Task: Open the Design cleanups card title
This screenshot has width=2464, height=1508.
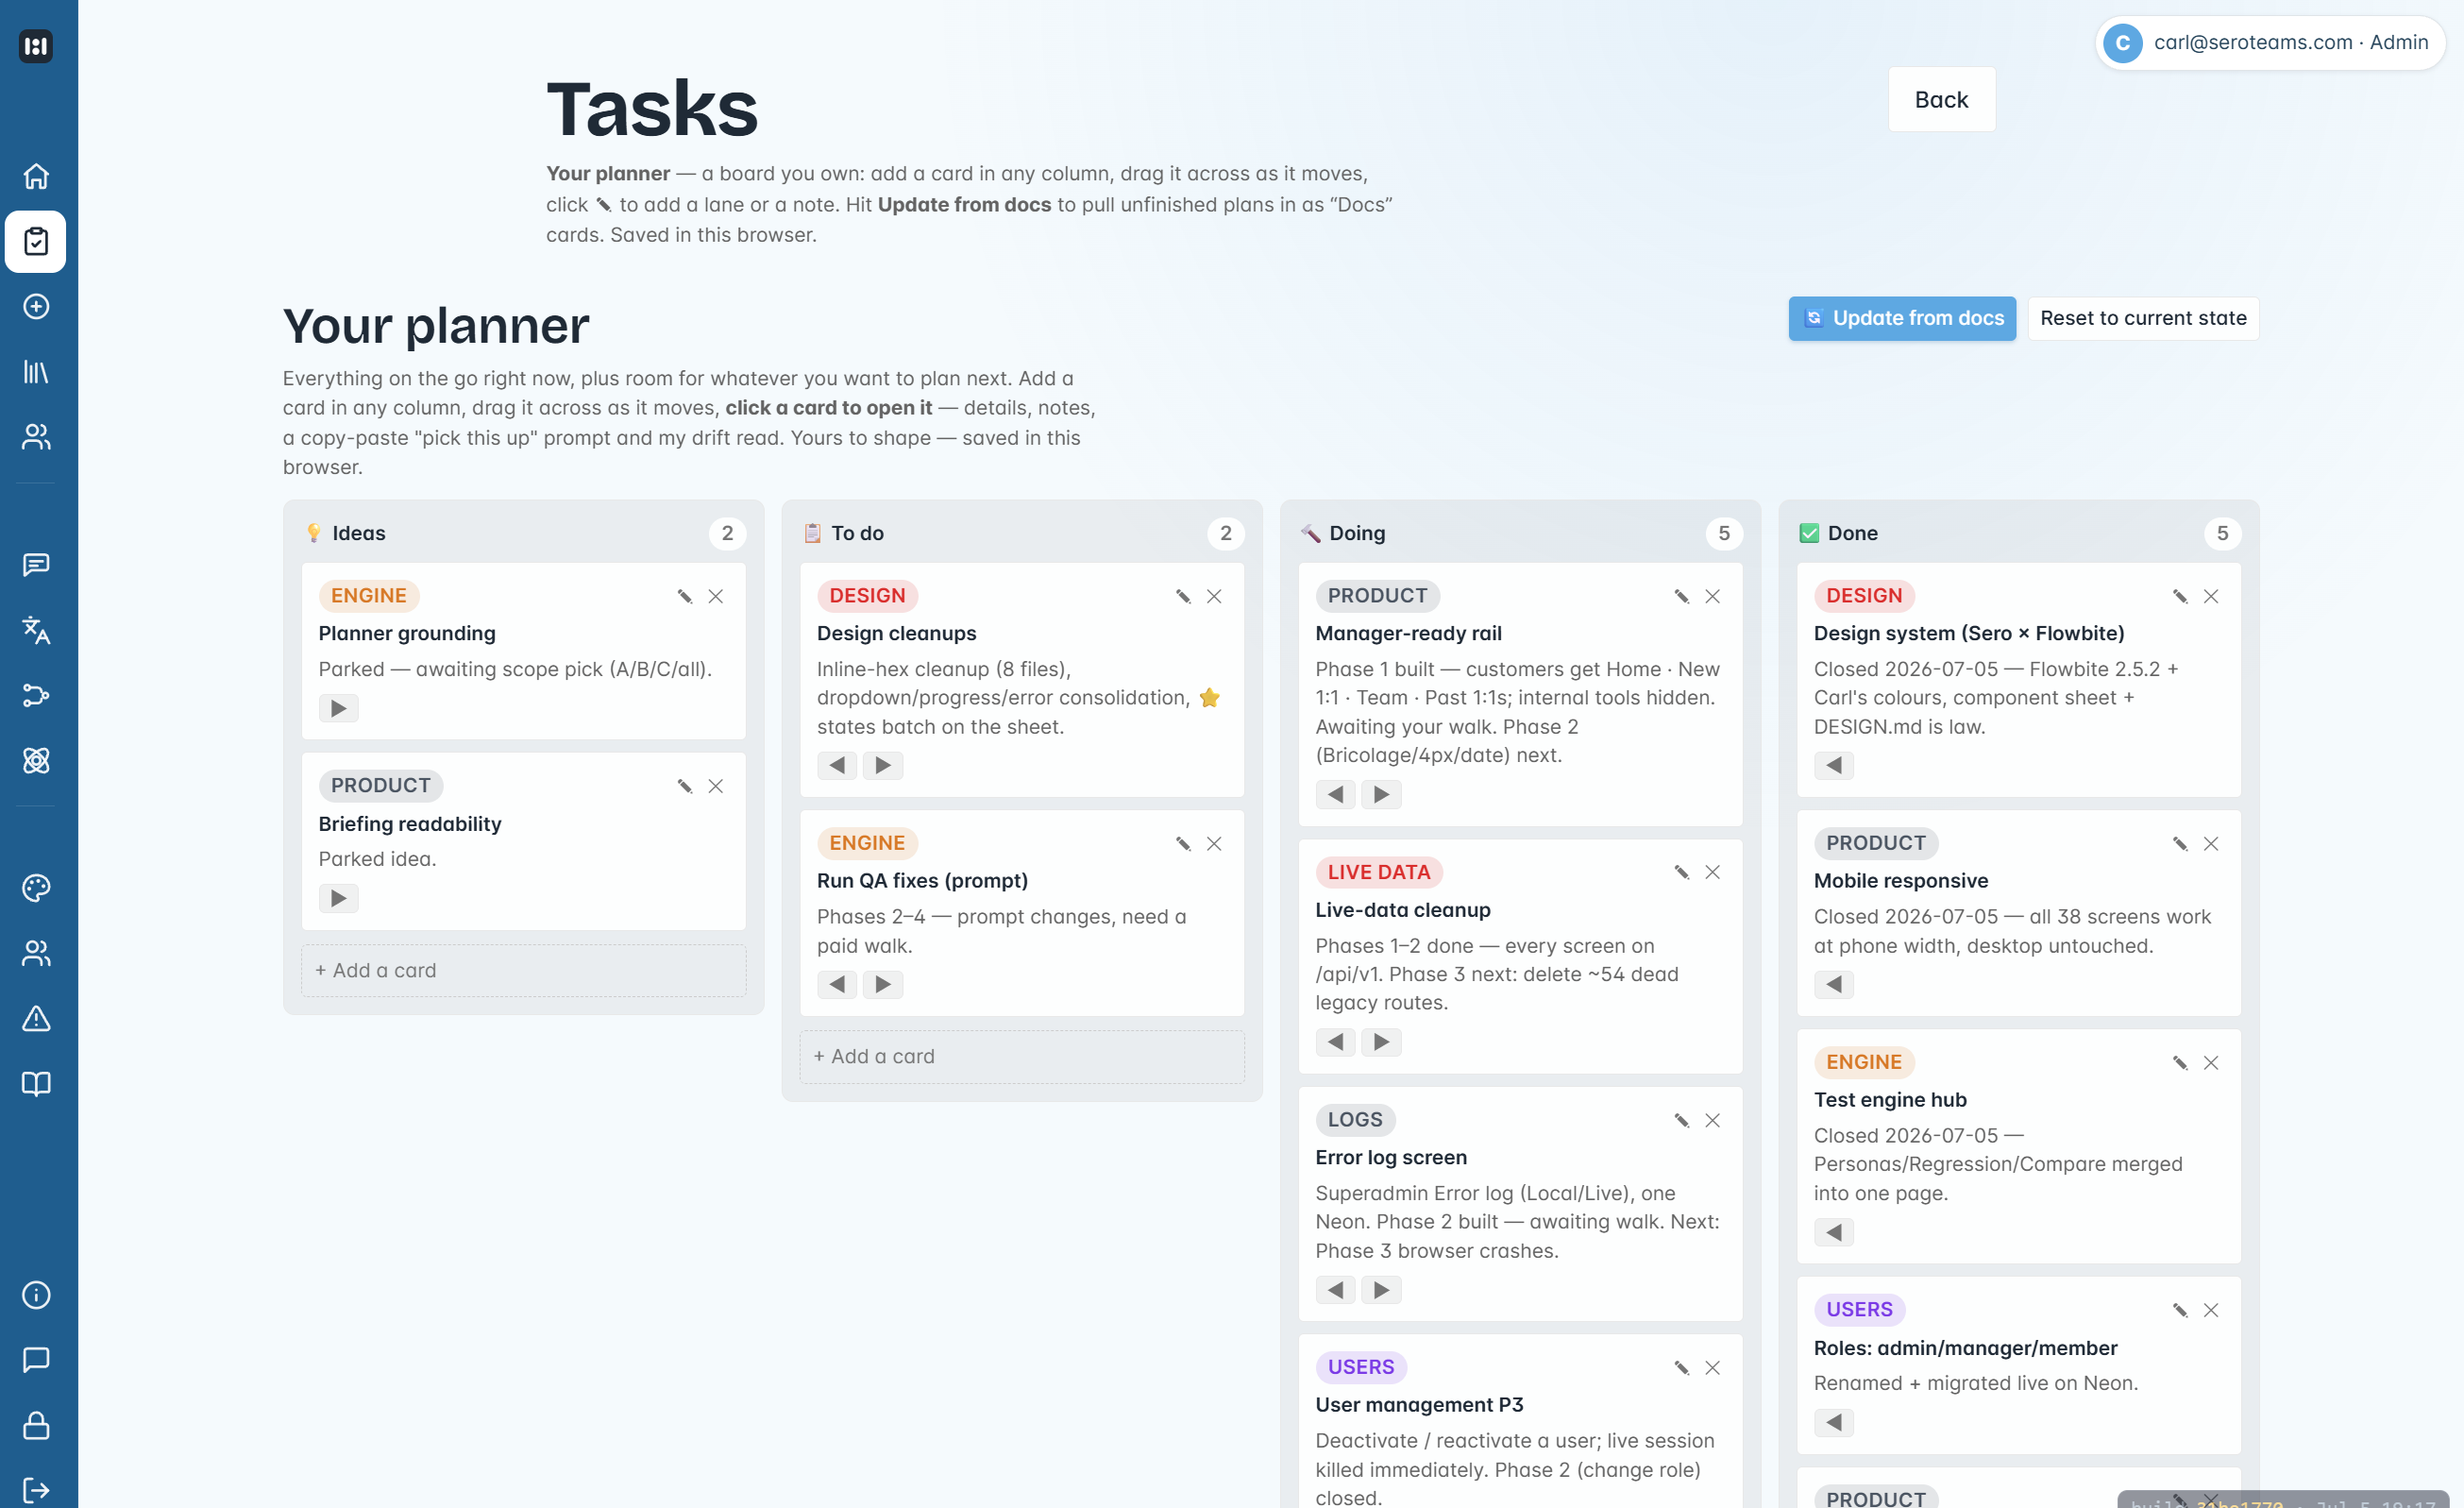Action: click(x=897, y=633)
